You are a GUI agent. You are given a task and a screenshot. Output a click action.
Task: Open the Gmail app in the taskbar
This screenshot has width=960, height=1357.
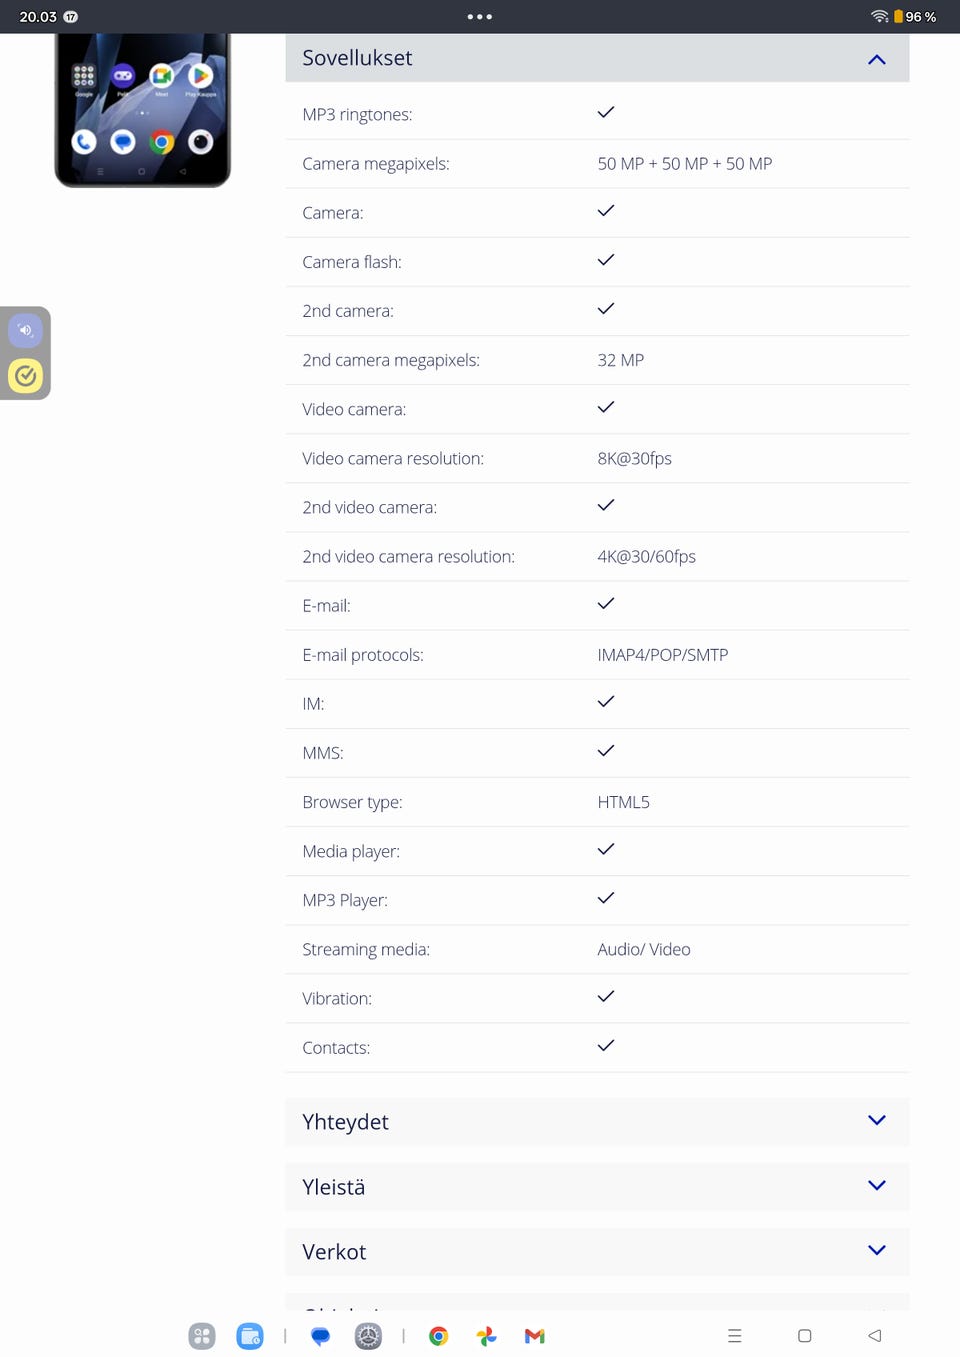pyautogui.click(x=534, y=1336)
